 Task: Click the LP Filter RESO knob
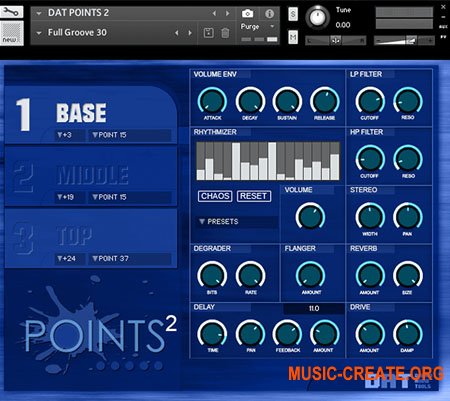(408, 101)
